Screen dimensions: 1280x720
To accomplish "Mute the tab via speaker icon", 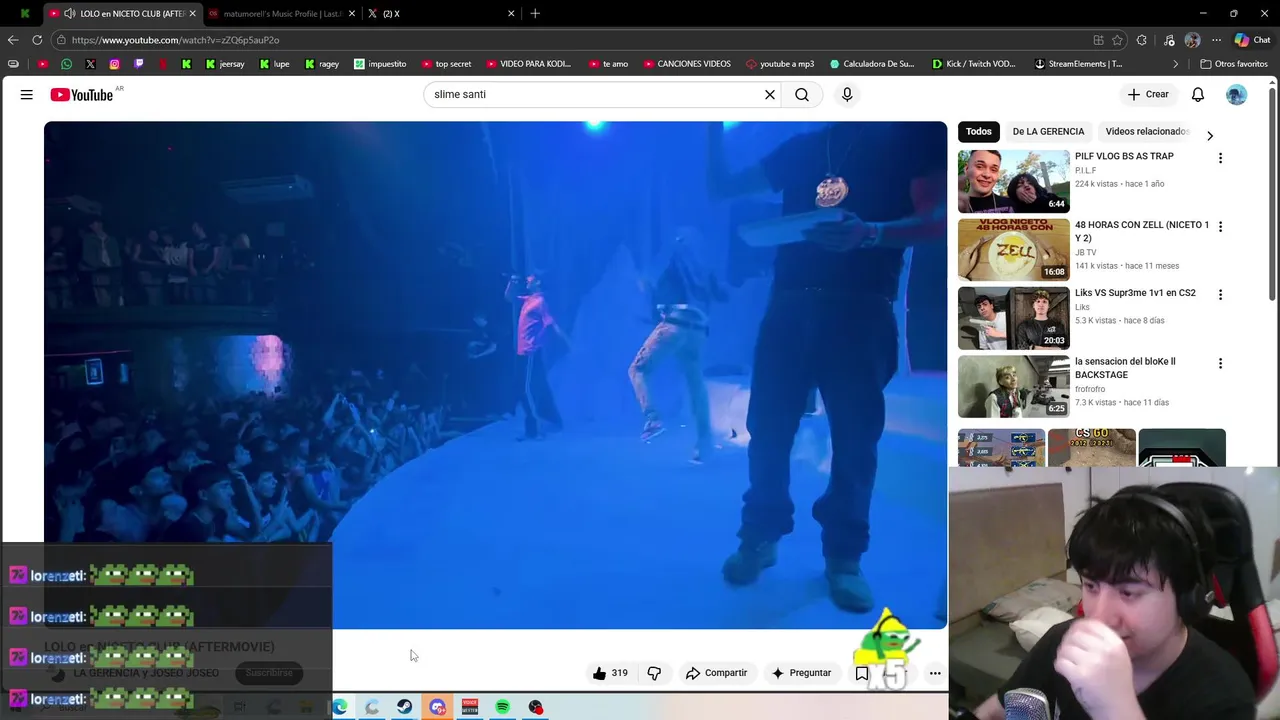I will pyautogui.click(x=70, y=14).
